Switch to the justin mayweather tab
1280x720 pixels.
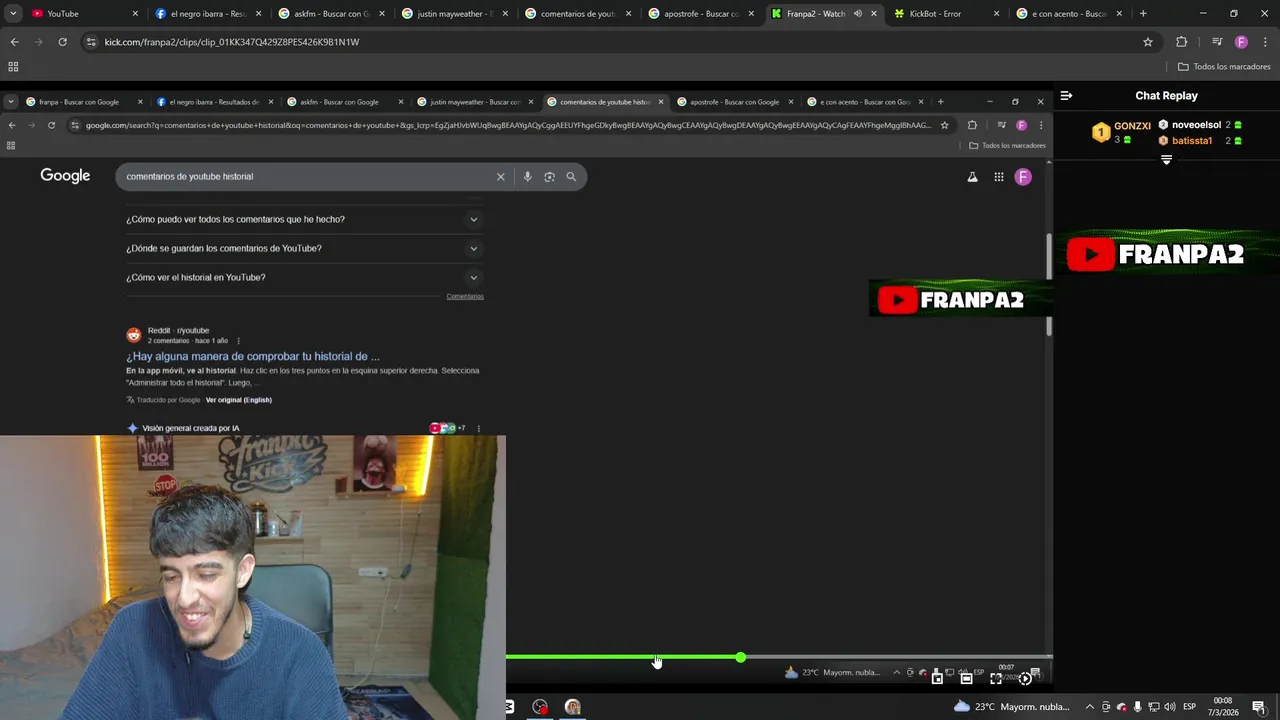454,14
